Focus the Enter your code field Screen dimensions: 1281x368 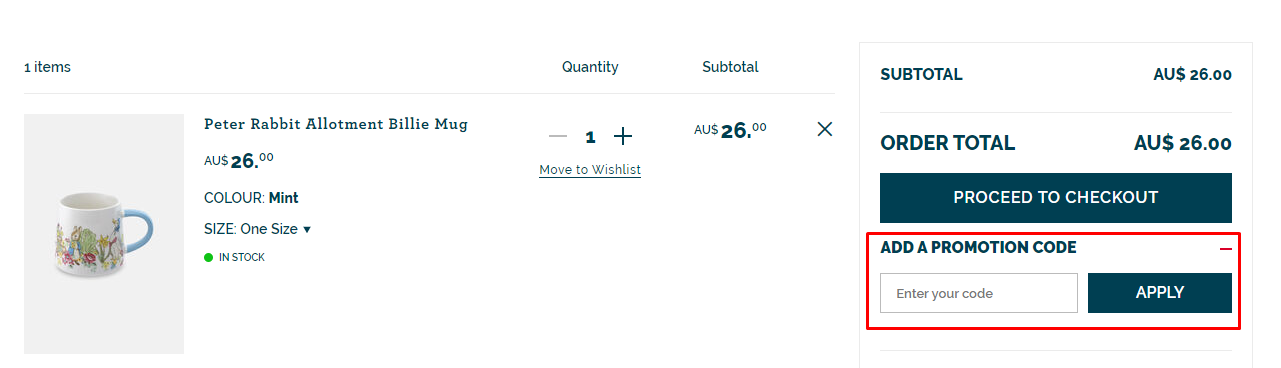click(979, 293)
